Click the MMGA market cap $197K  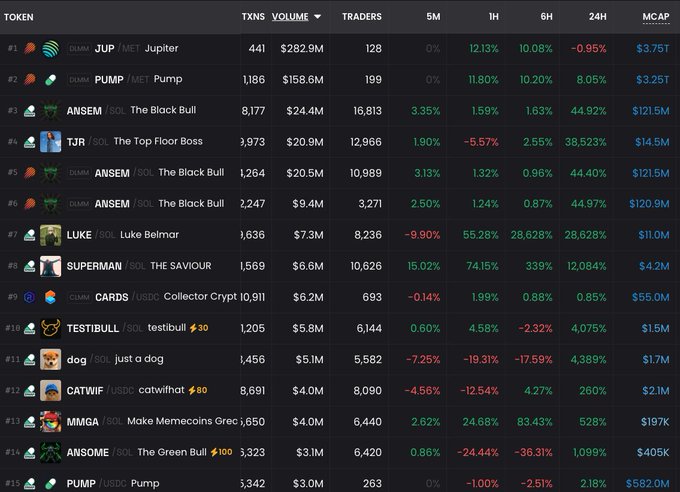point(655,422)
